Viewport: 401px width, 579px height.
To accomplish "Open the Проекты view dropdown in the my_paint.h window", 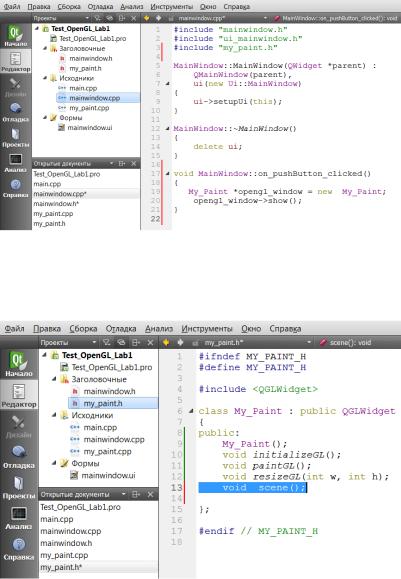I will click(x=68, y=343).
